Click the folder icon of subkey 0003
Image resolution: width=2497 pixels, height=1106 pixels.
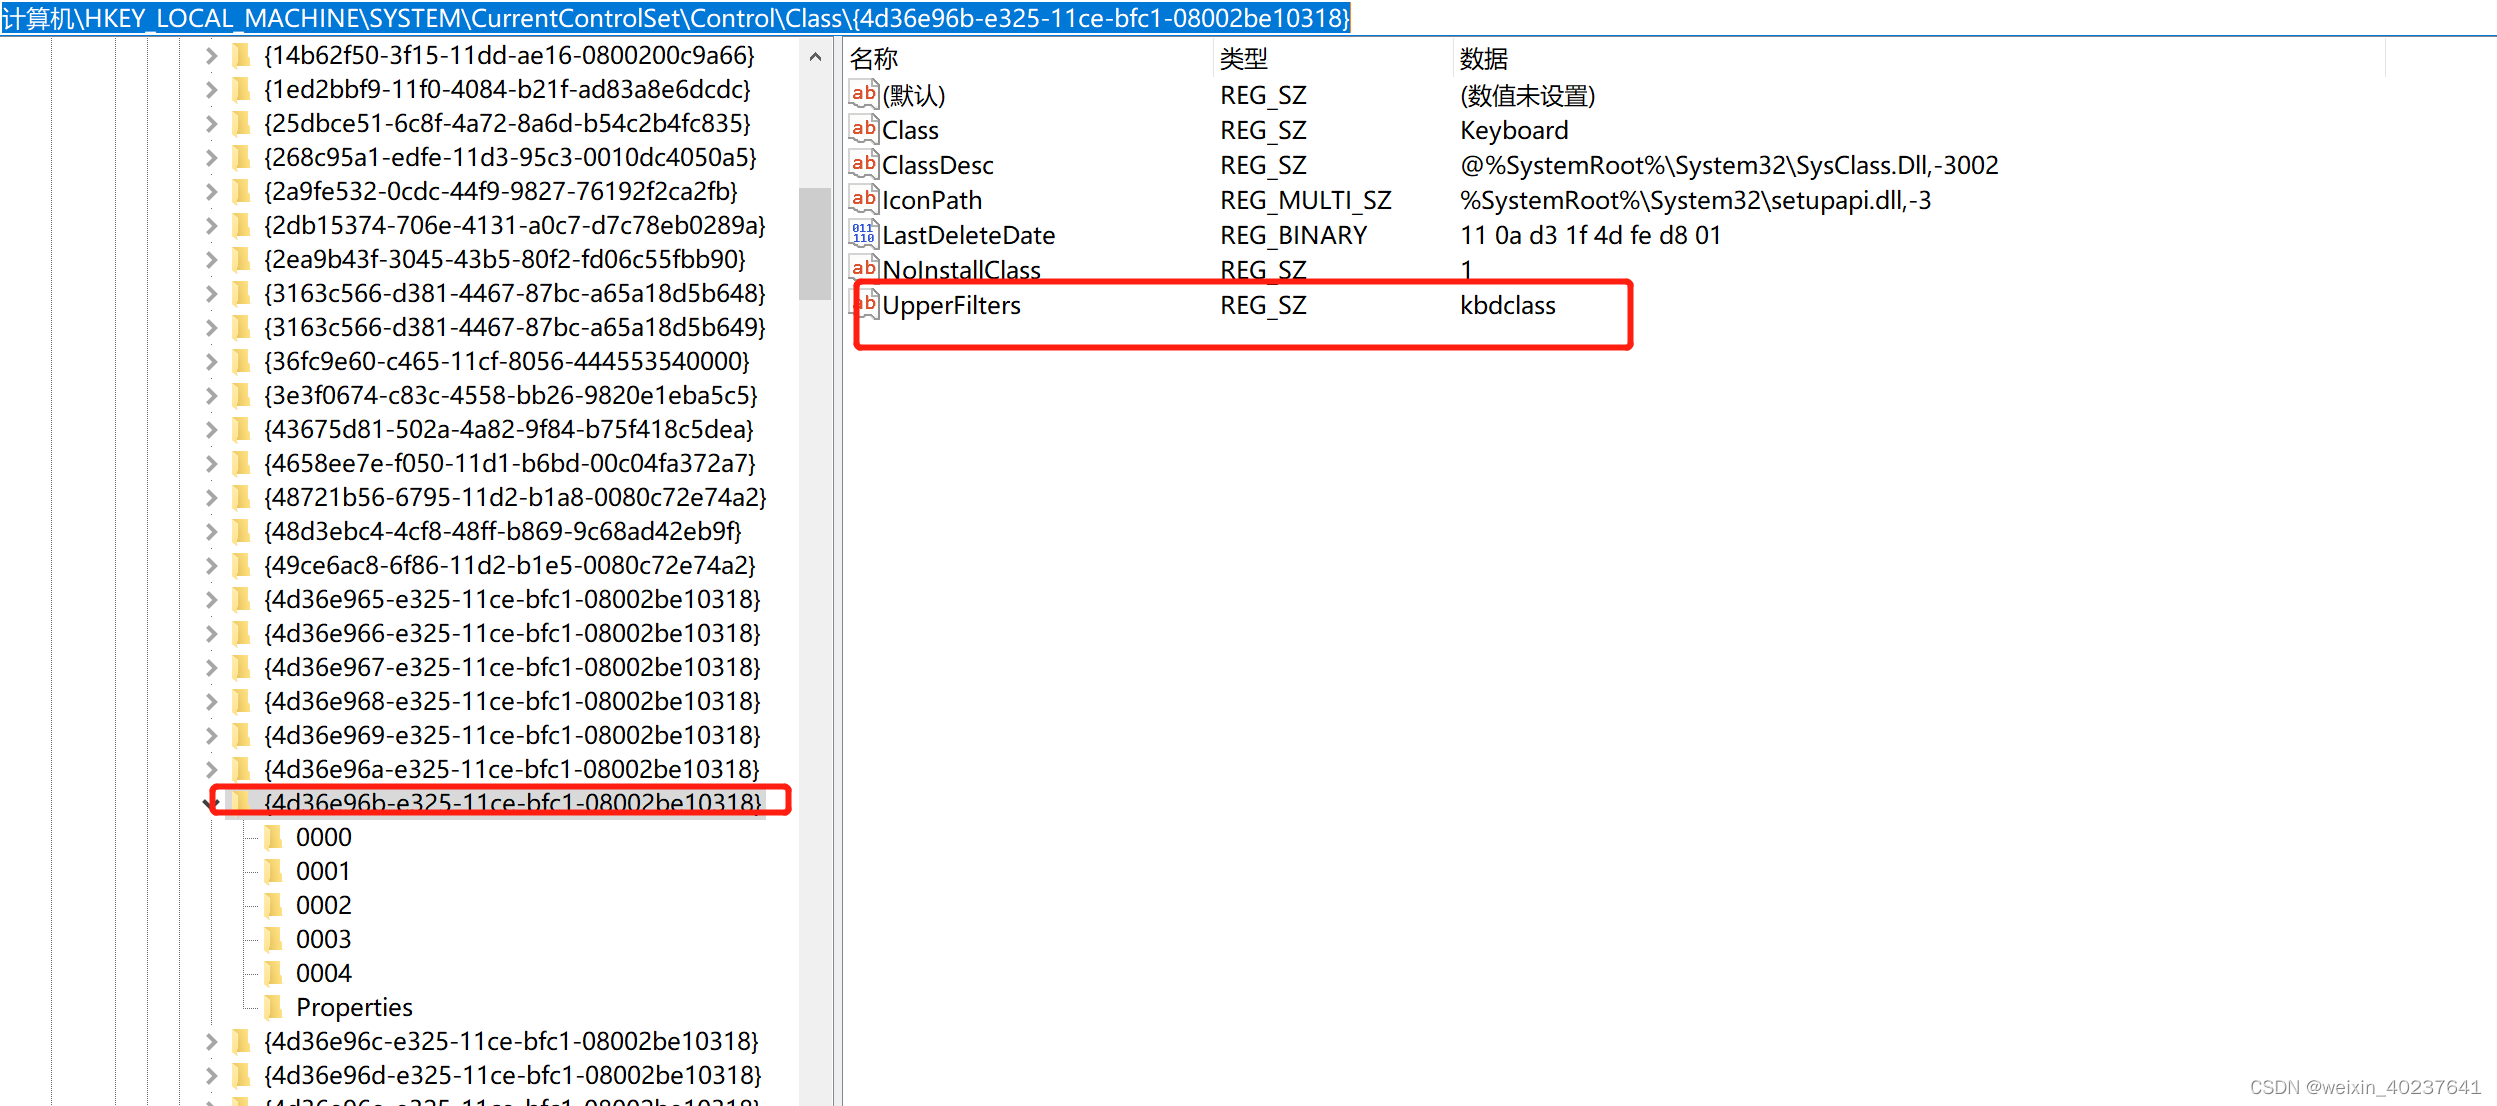point(273,939)
